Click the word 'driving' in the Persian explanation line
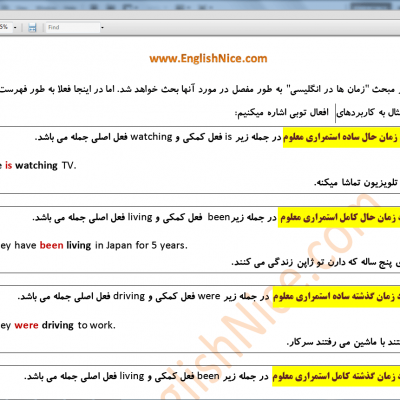 (x=129, y=296)
